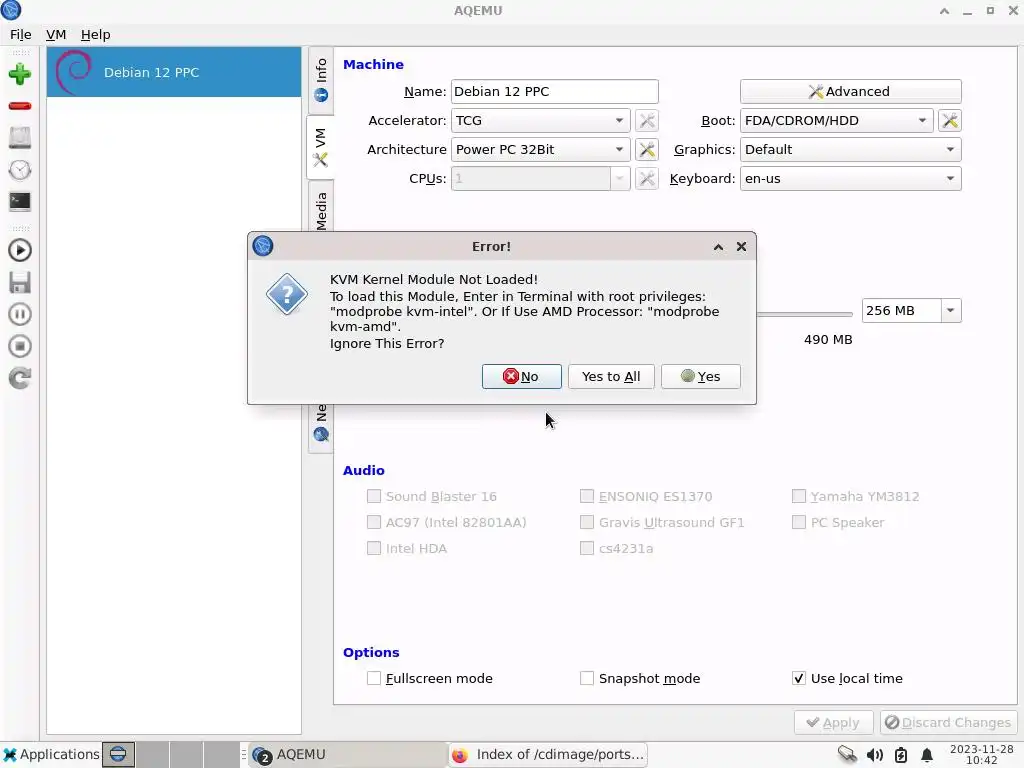Click Yes to All in Error dialog
Viewport: 1024px width, 768px height.
[611, 376]
